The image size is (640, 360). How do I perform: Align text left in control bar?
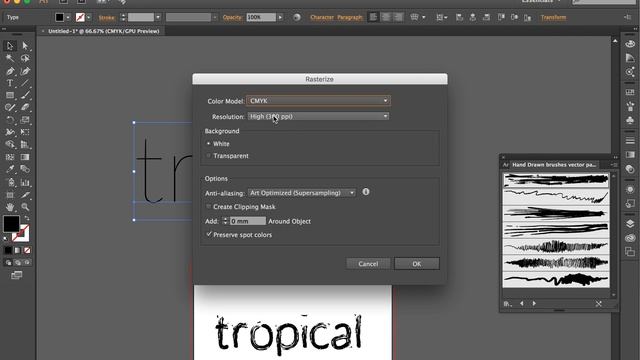click(373, 17)
